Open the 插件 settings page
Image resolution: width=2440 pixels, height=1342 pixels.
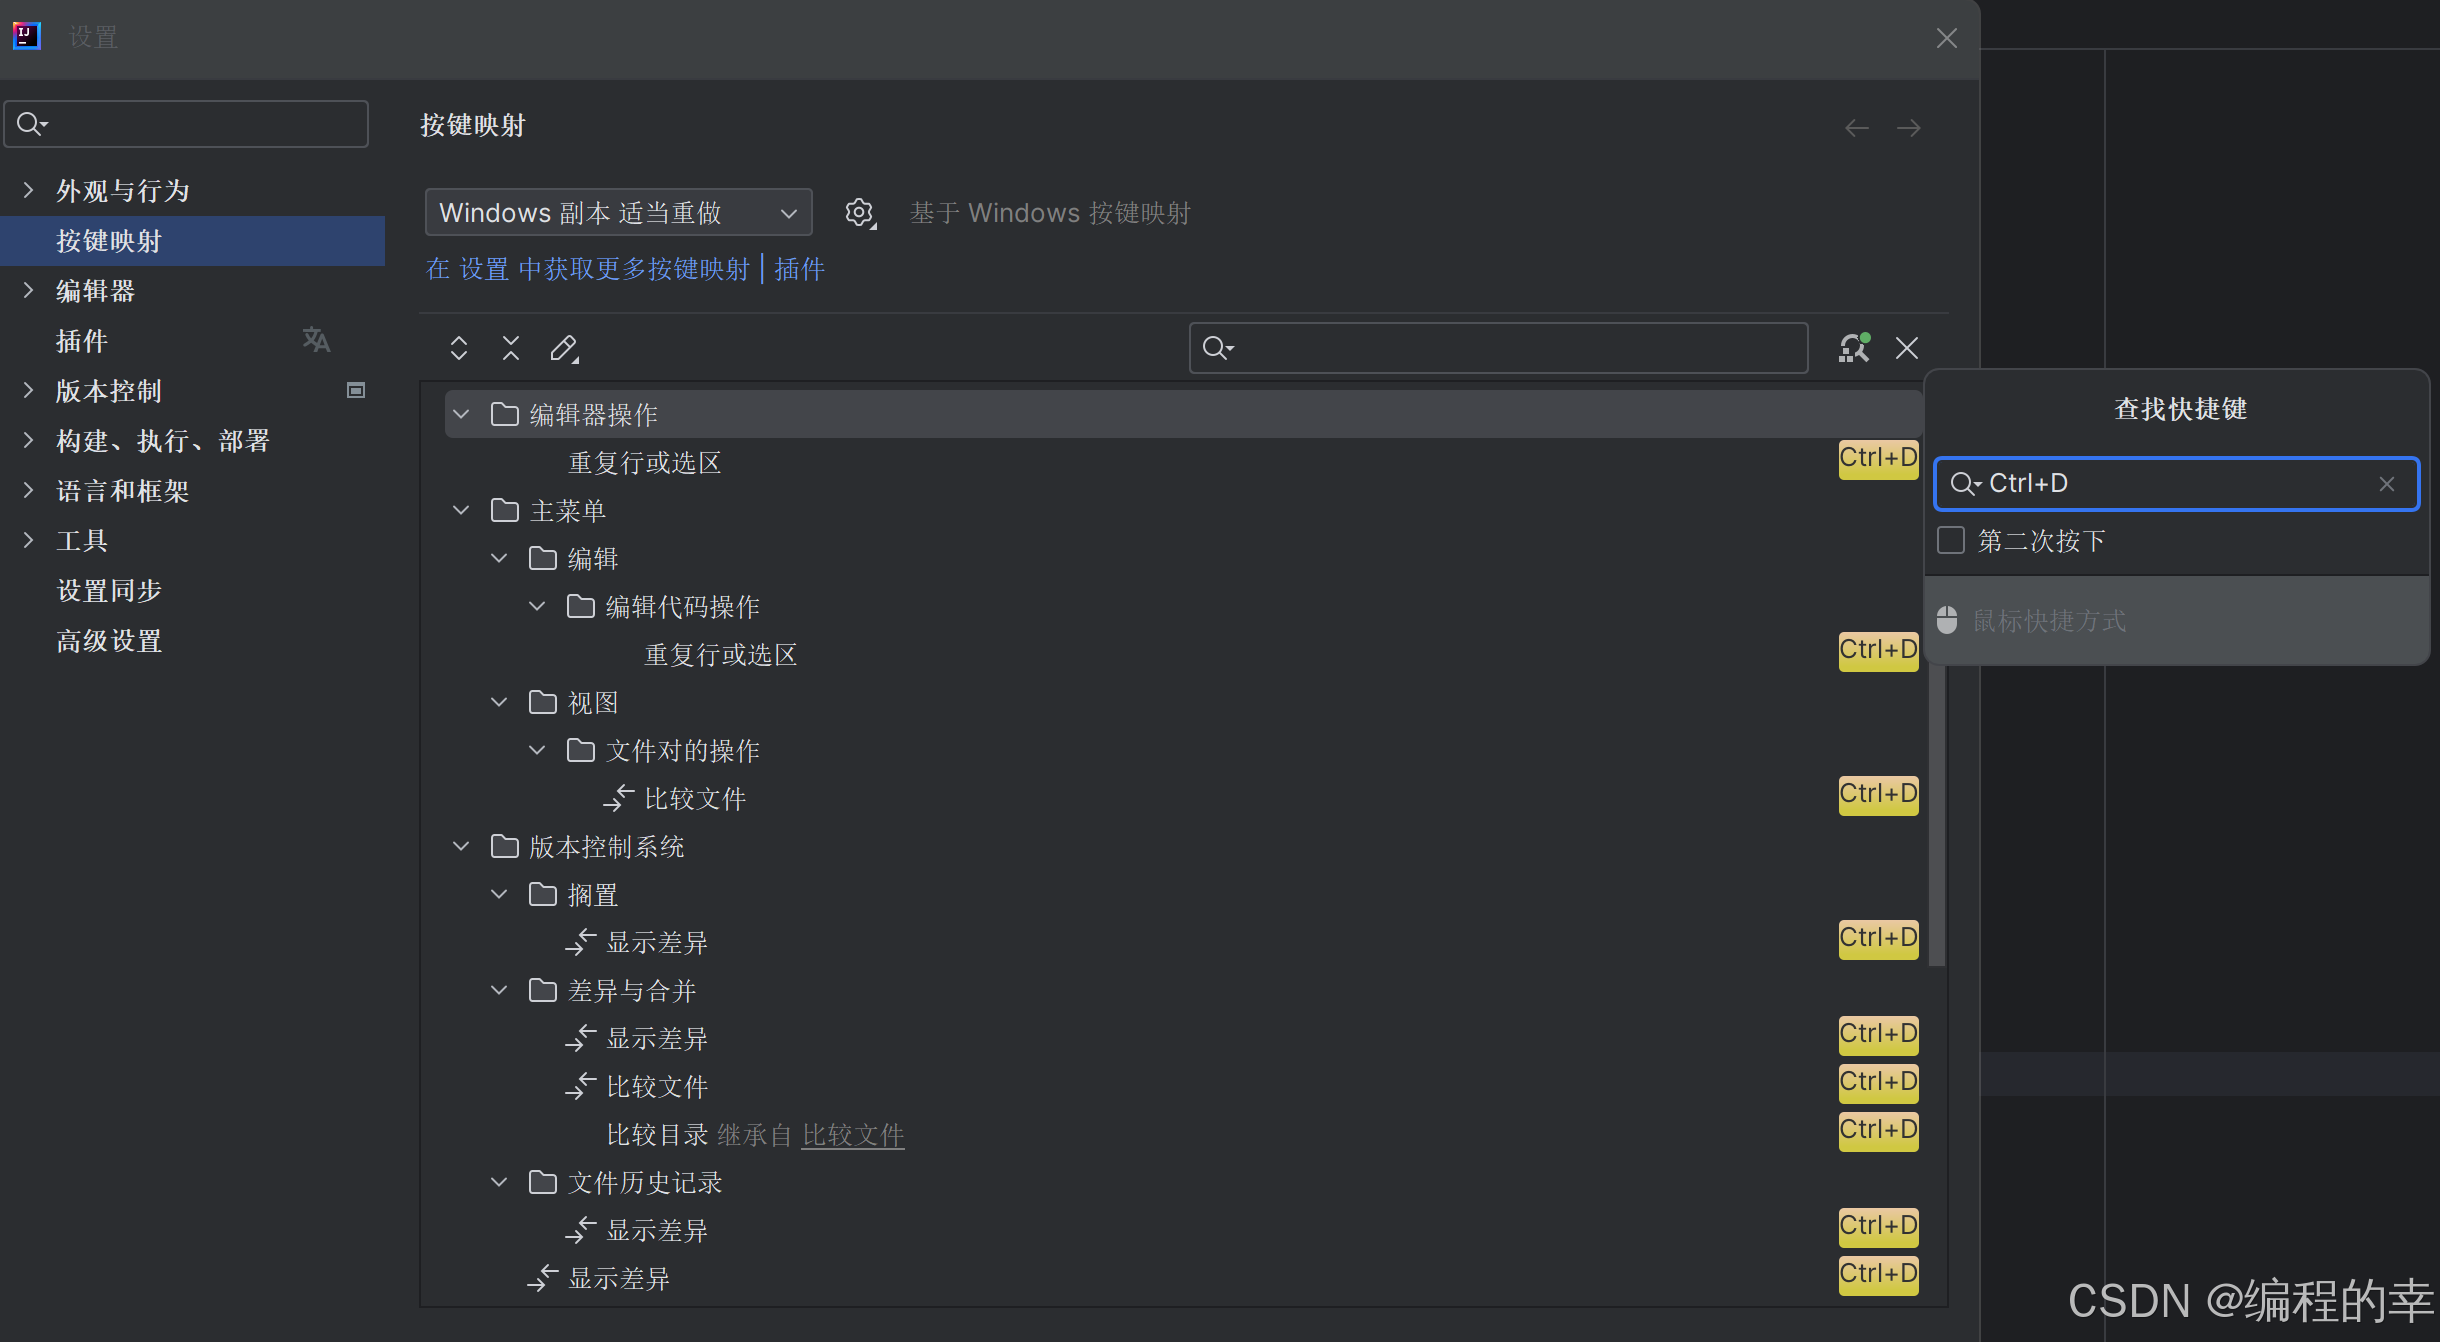[82, 340]
